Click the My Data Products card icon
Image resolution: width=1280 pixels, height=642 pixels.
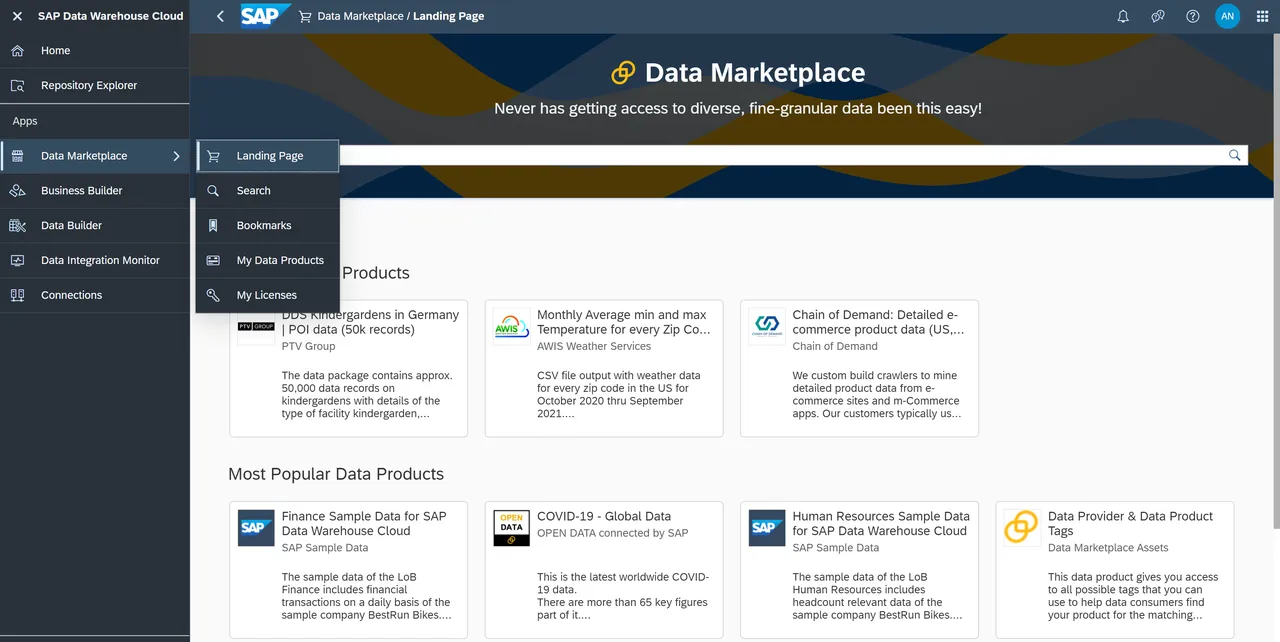(213, 261)
